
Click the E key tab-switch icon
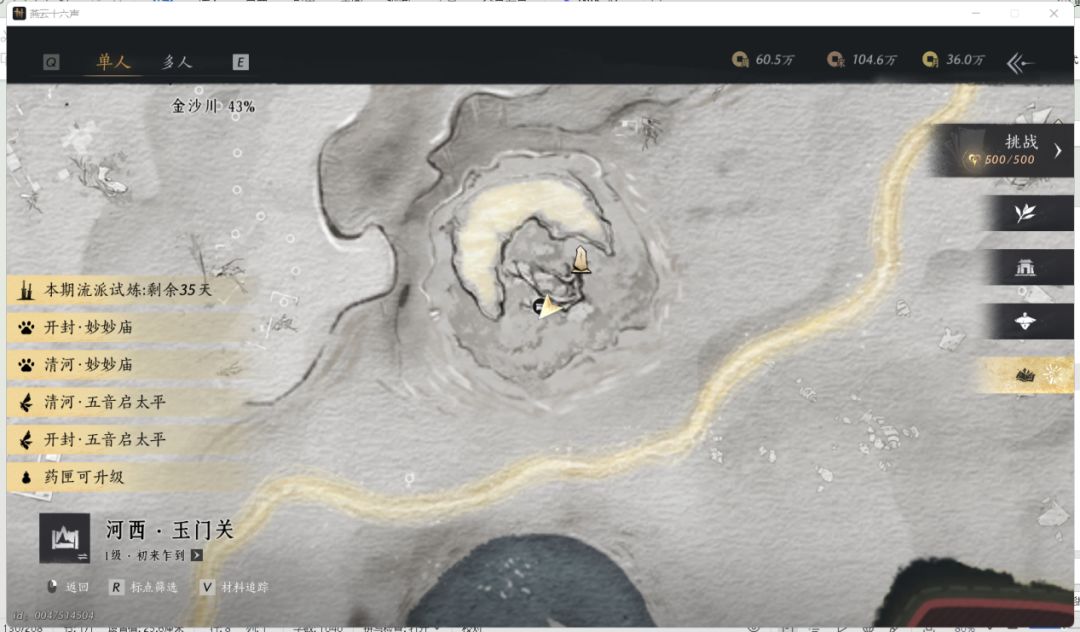[240, 63]
